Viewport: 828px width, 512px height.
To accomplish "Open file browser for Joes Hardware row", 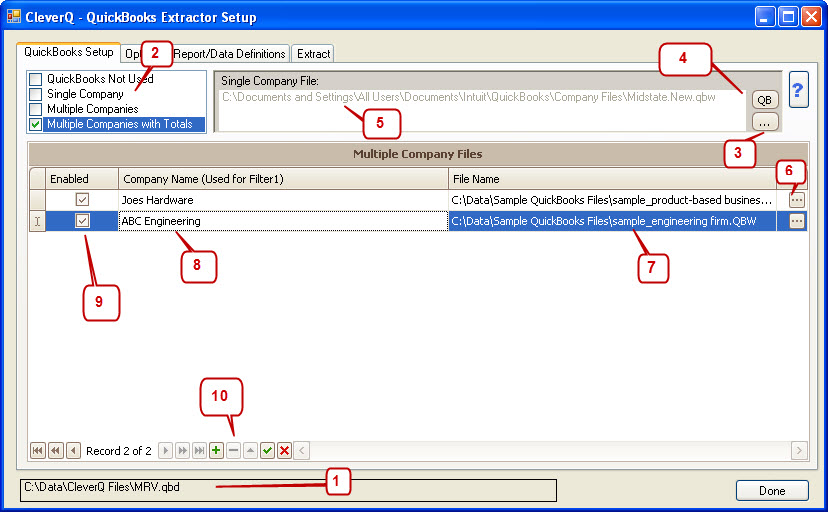I will pos(796,200).
